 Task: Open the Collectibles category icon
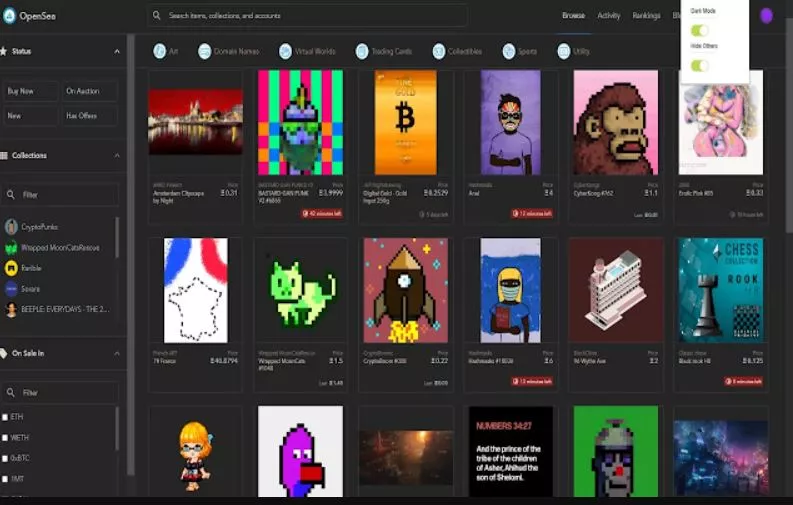coord(439,51)
